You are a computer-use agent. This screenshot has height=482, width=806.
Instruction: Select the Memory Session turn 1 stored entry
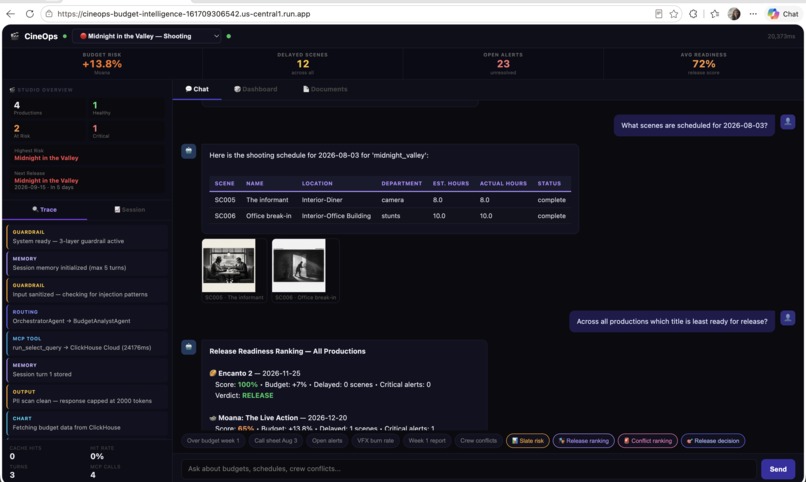coord(87,370)
